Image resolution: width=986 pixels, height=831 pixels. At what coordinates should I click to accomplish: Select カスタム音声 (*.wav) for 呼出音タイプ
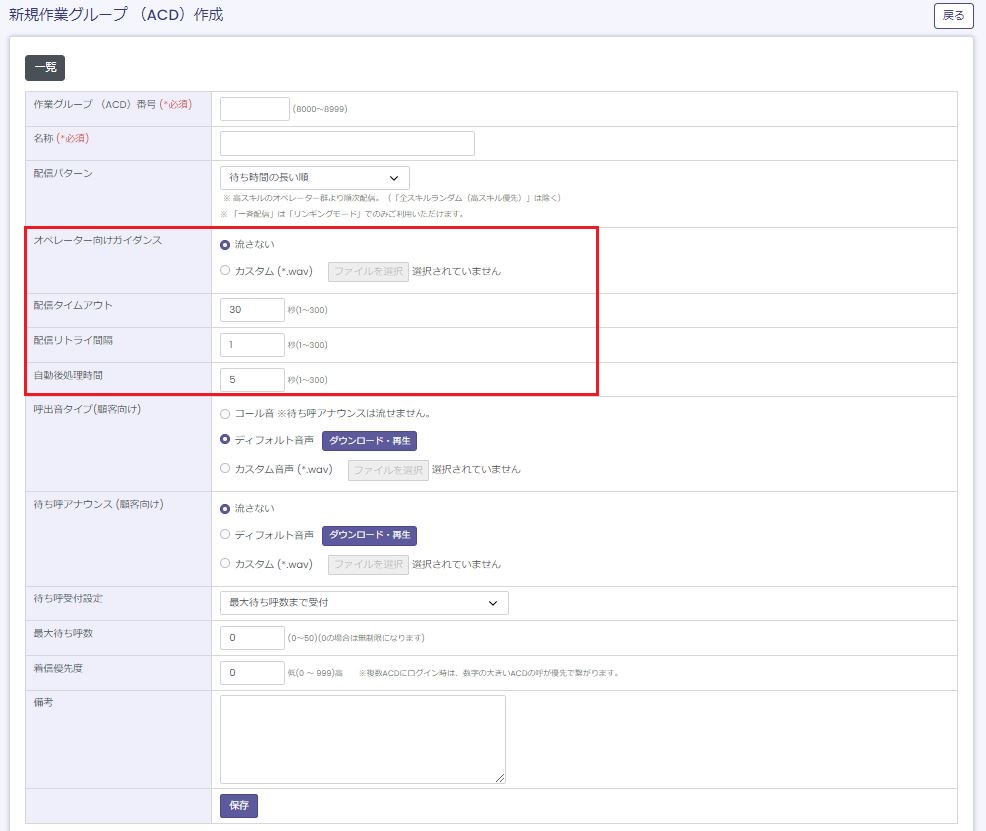pos(225,469)
